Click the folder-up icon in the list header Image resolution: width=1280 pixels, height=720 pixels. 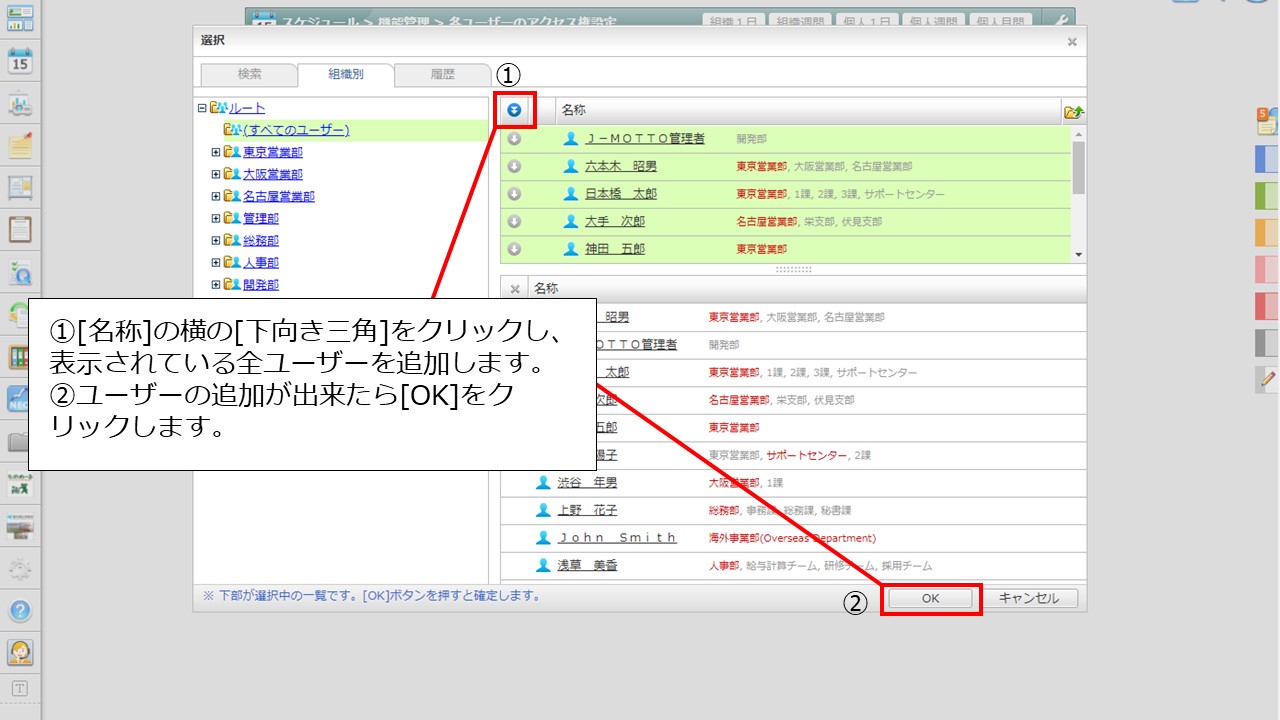1073,111
